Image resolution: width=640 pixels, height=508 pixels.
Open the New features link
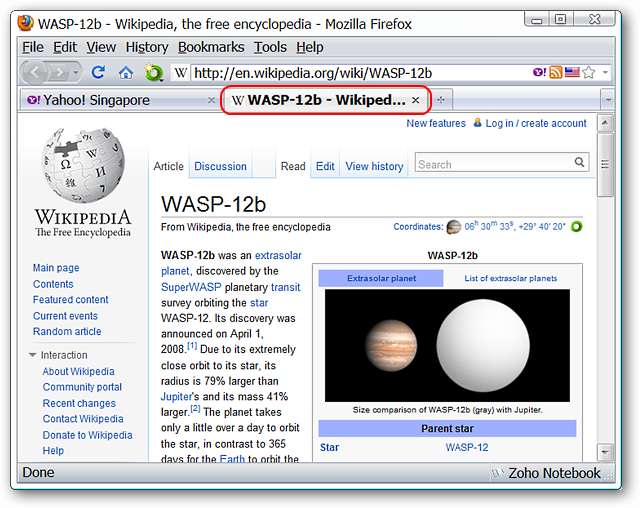click(x=436, y=123)
